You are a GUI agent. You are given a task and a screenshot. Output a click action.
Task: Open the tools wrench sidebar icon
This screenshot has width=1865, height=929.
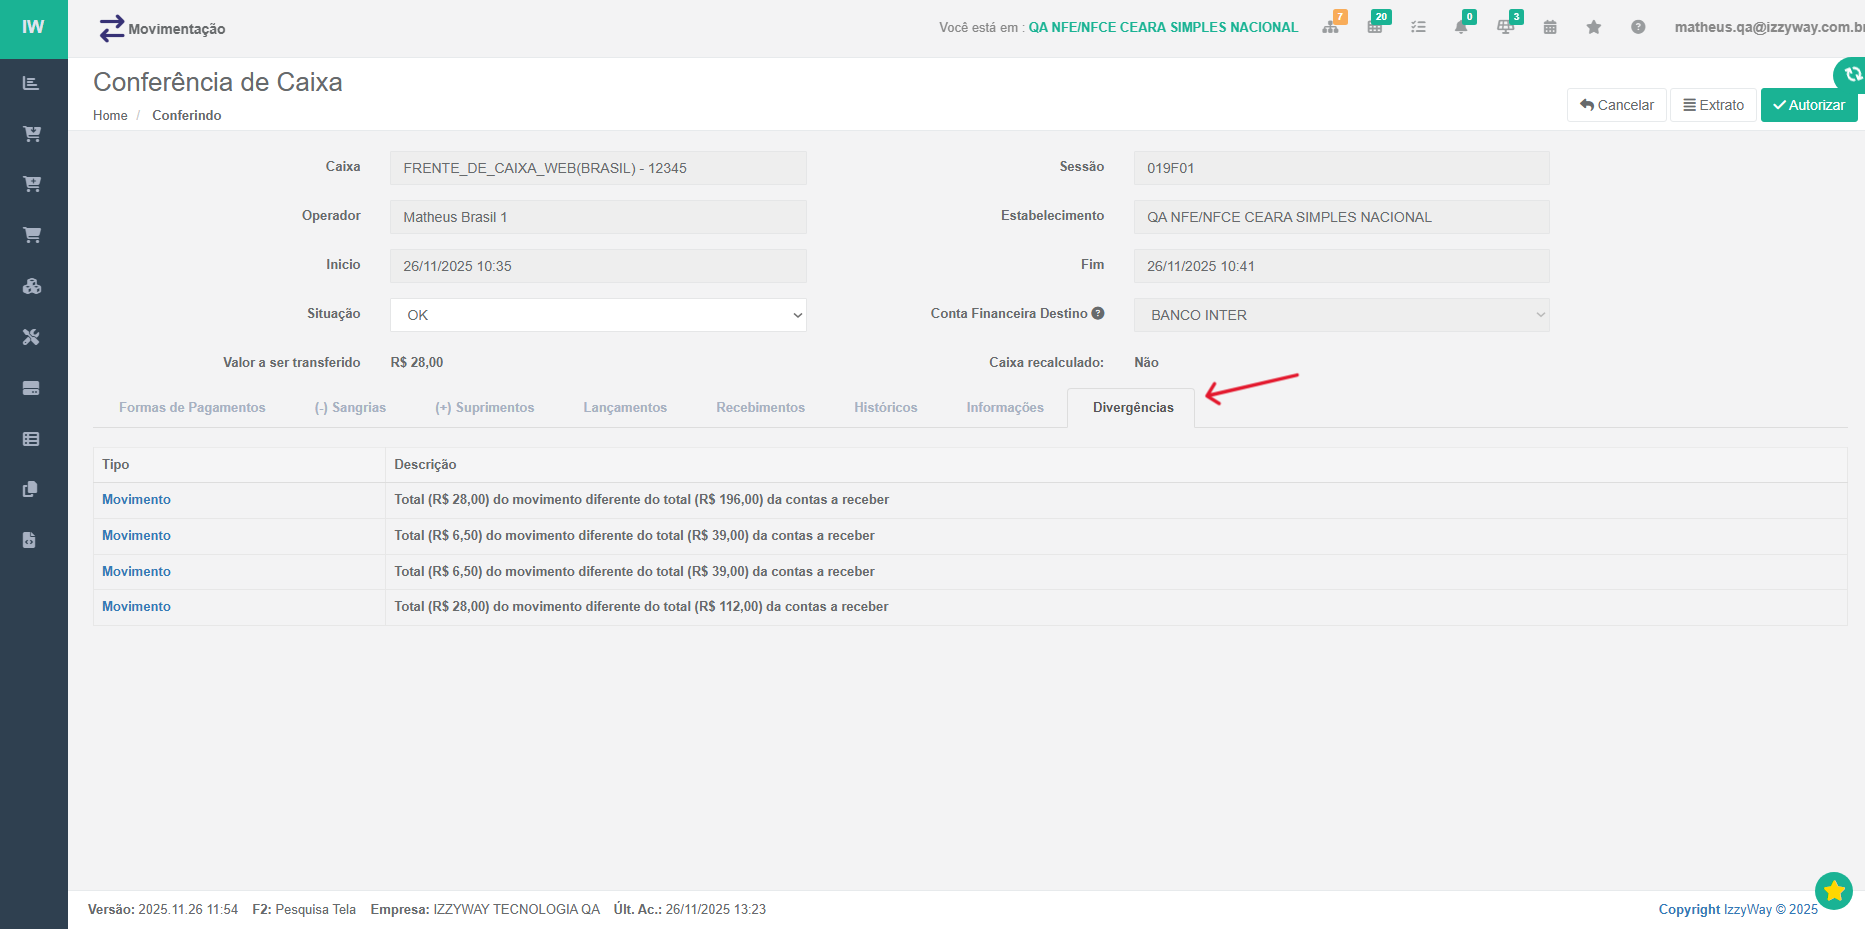(x=32, y=337)
